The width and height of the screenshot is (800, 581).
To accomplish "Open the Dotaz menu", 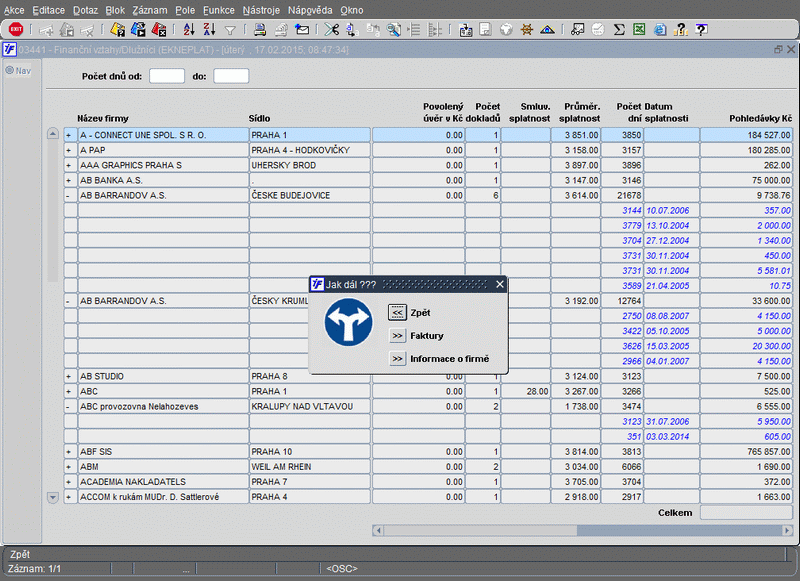I will point(85,9).
